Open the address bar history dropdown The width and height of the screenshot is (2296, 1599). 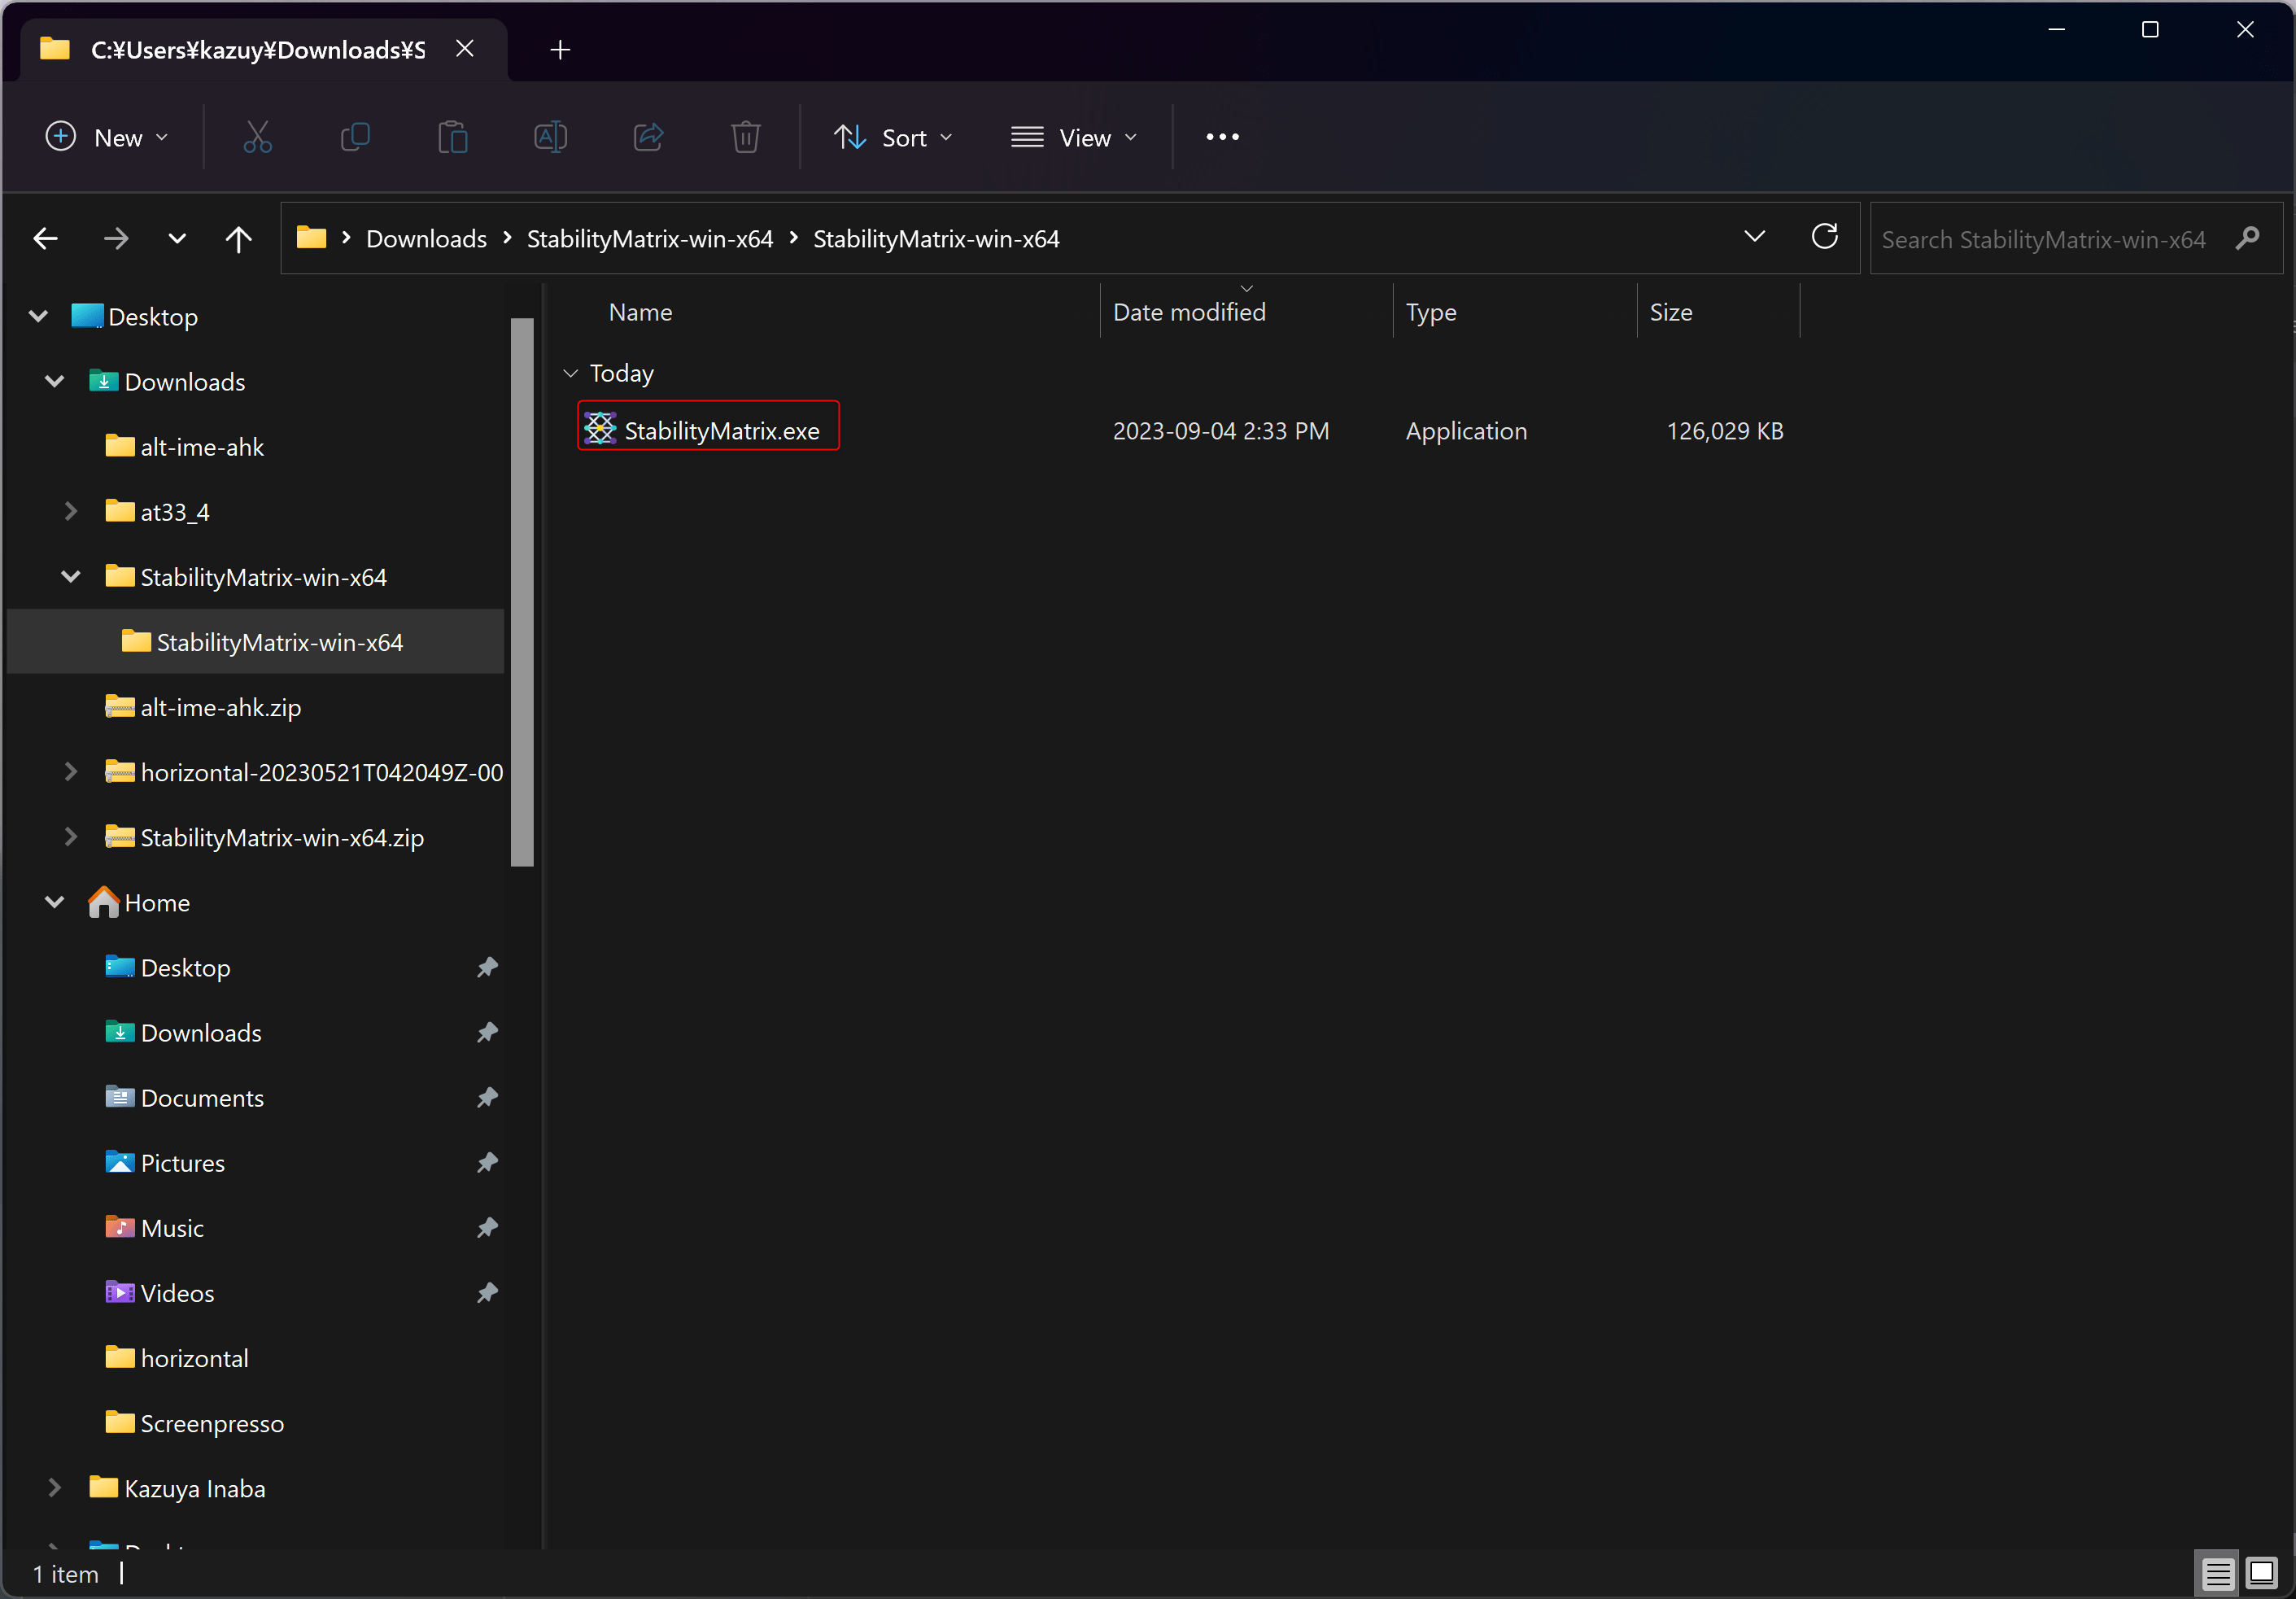tap(1754, 237)
